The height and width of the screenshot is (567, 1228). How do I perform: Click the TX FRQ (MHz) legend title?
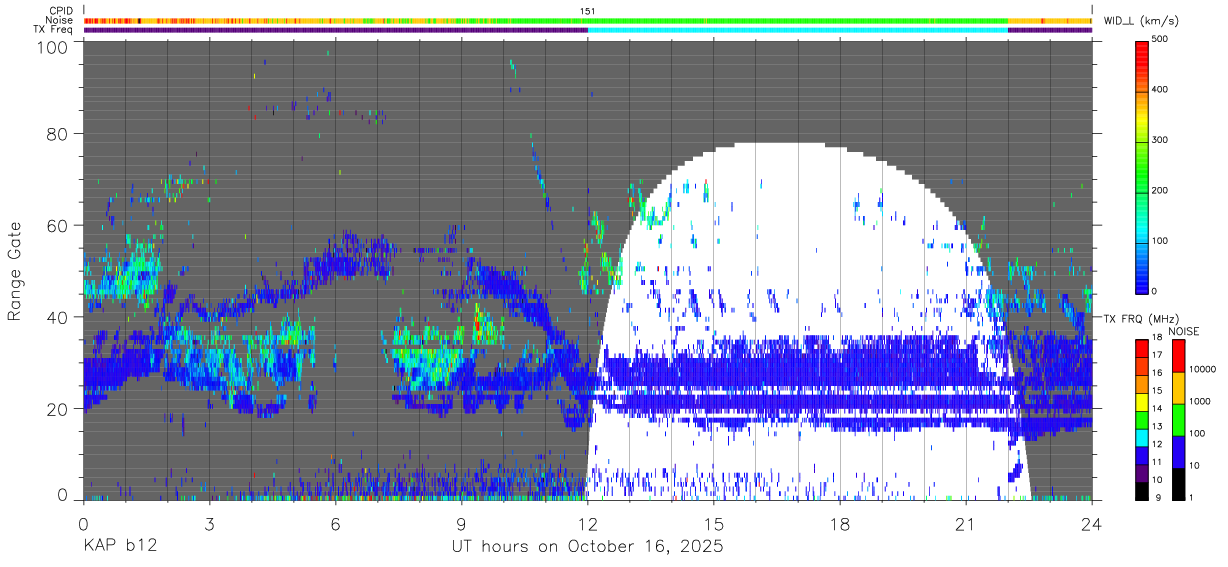(1139, 319)
